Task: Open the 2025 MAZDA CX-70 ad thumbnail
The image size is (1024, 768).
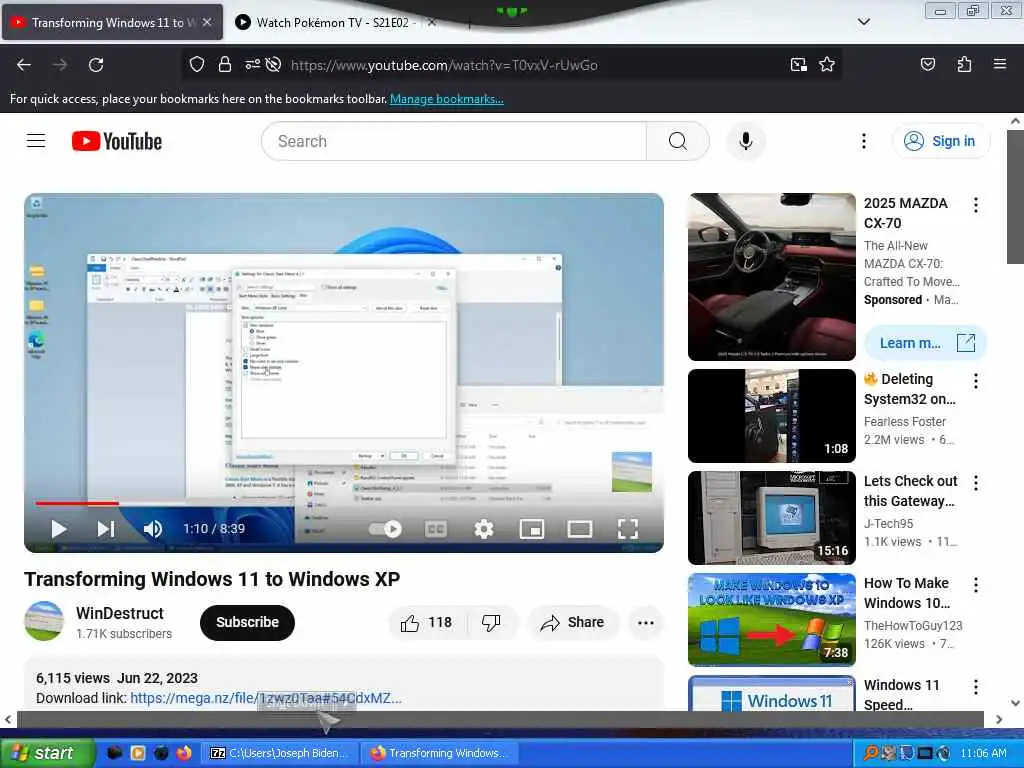Action: point(772,277)
